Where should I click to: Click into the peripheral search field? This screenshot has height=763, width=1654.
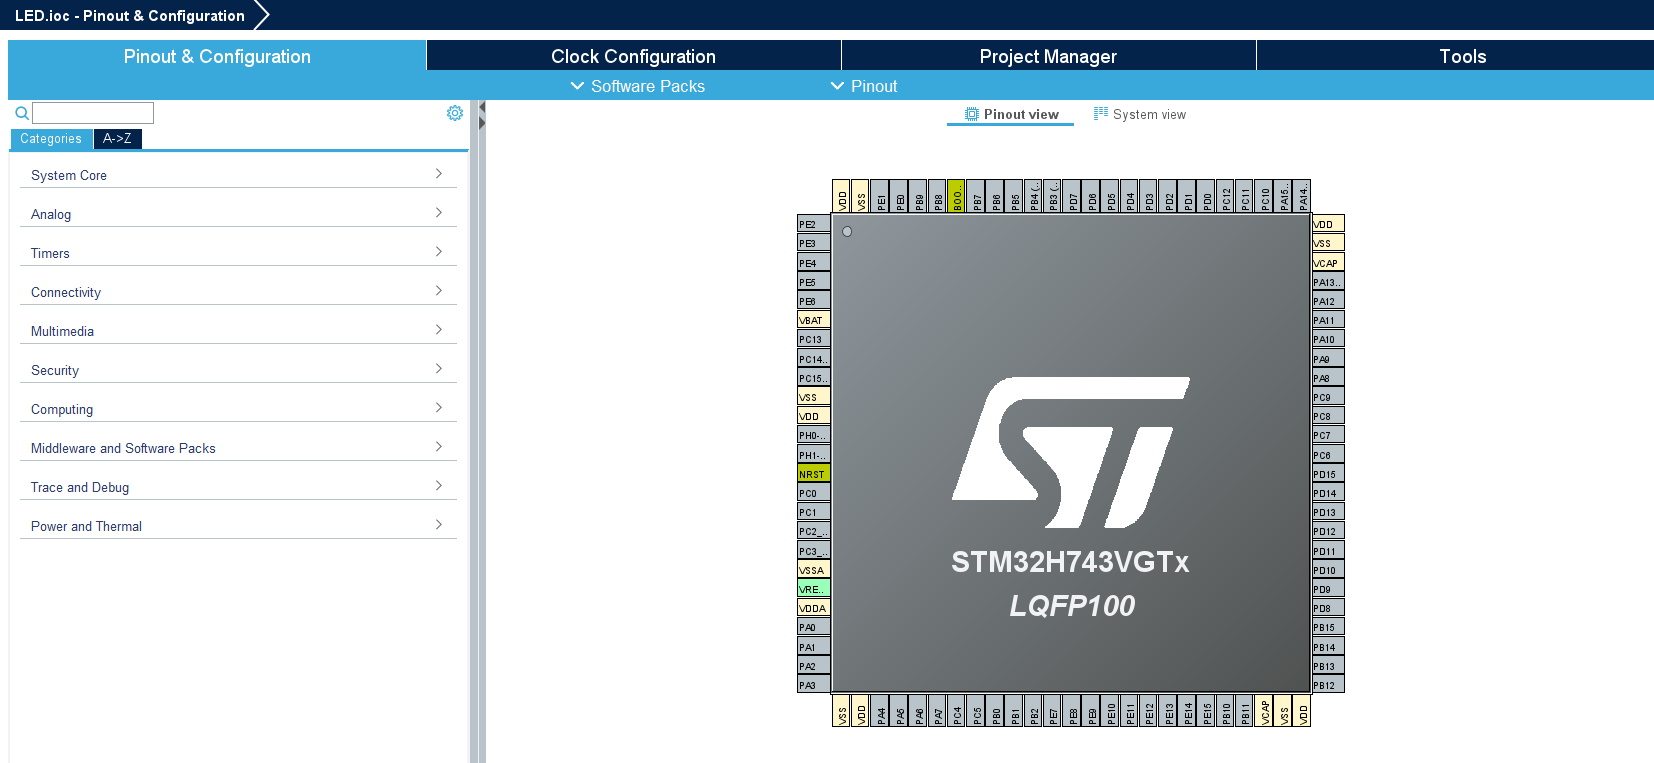click(x=93, y=113)
